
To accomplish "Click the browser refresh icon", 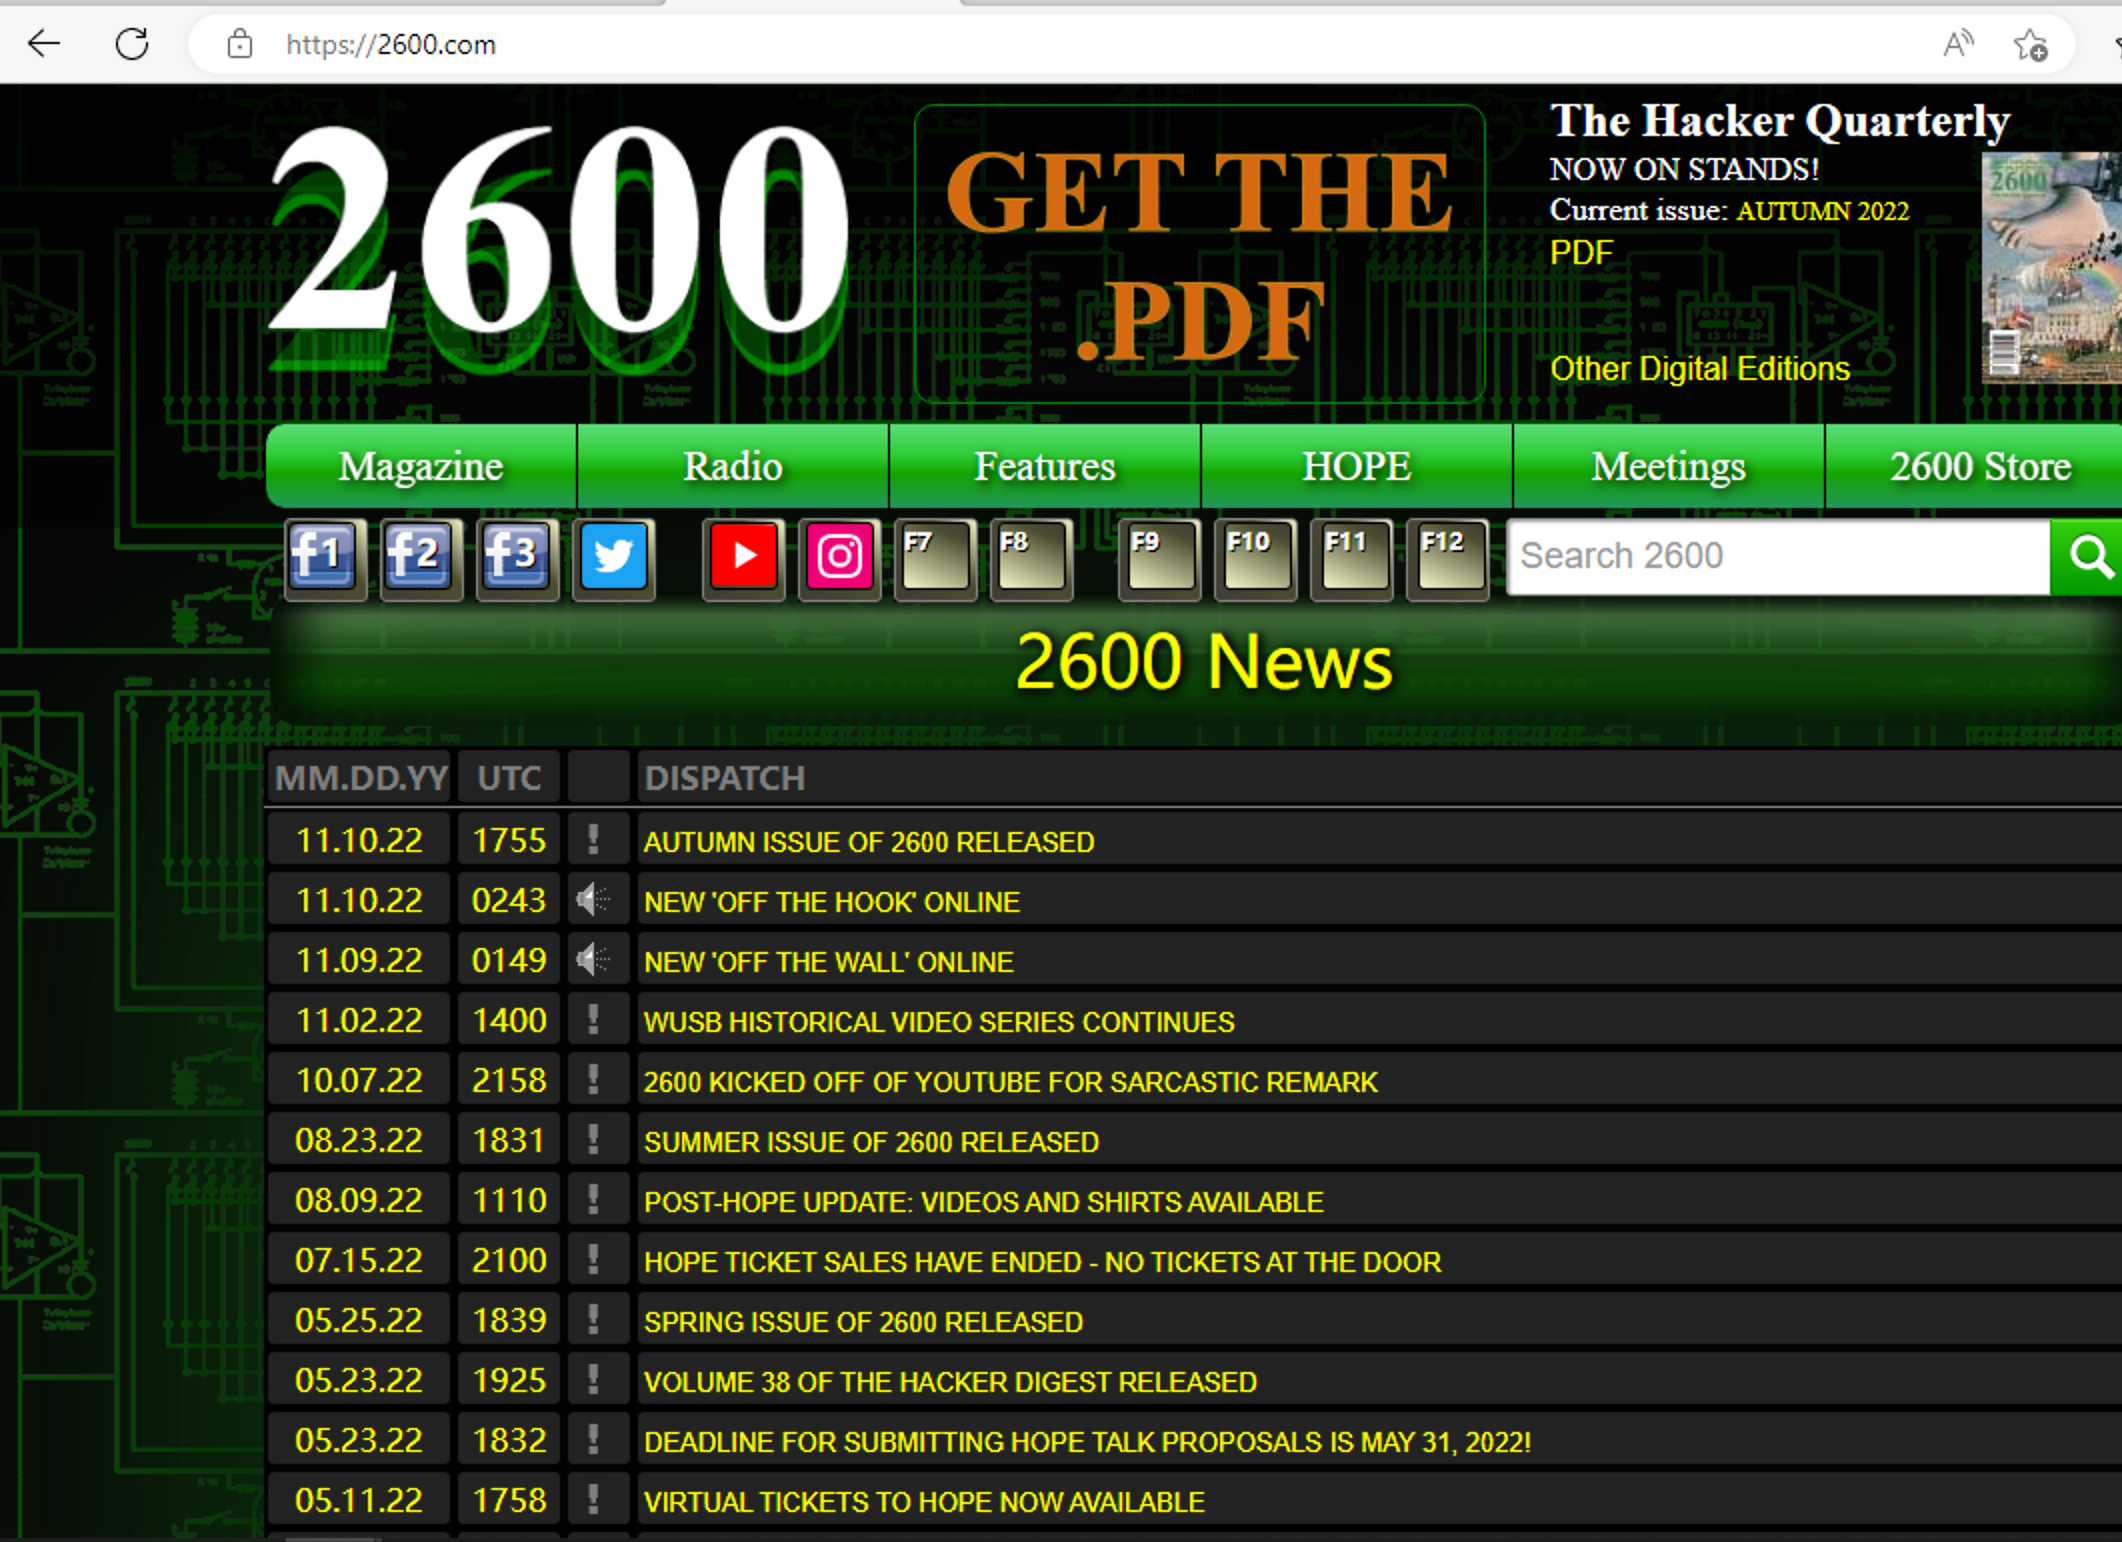I will click(132, 44).
